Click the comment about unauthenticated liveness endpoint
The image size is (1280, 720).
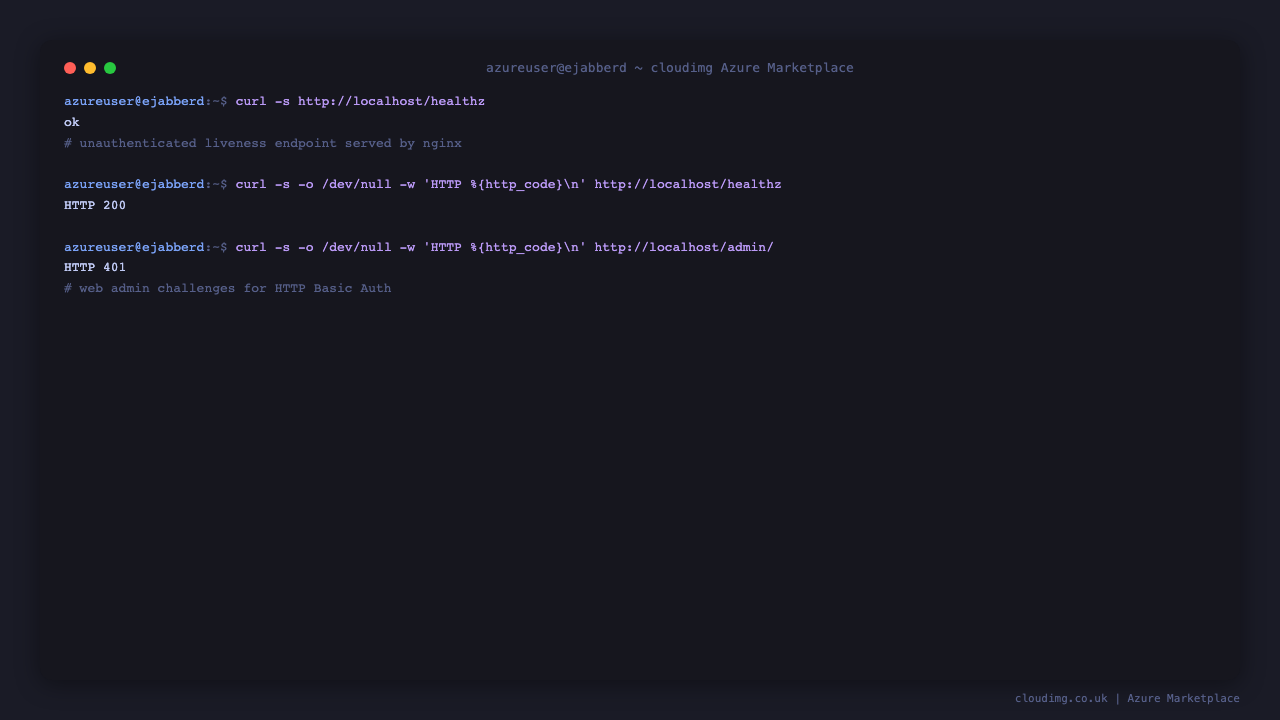[263, 144]
